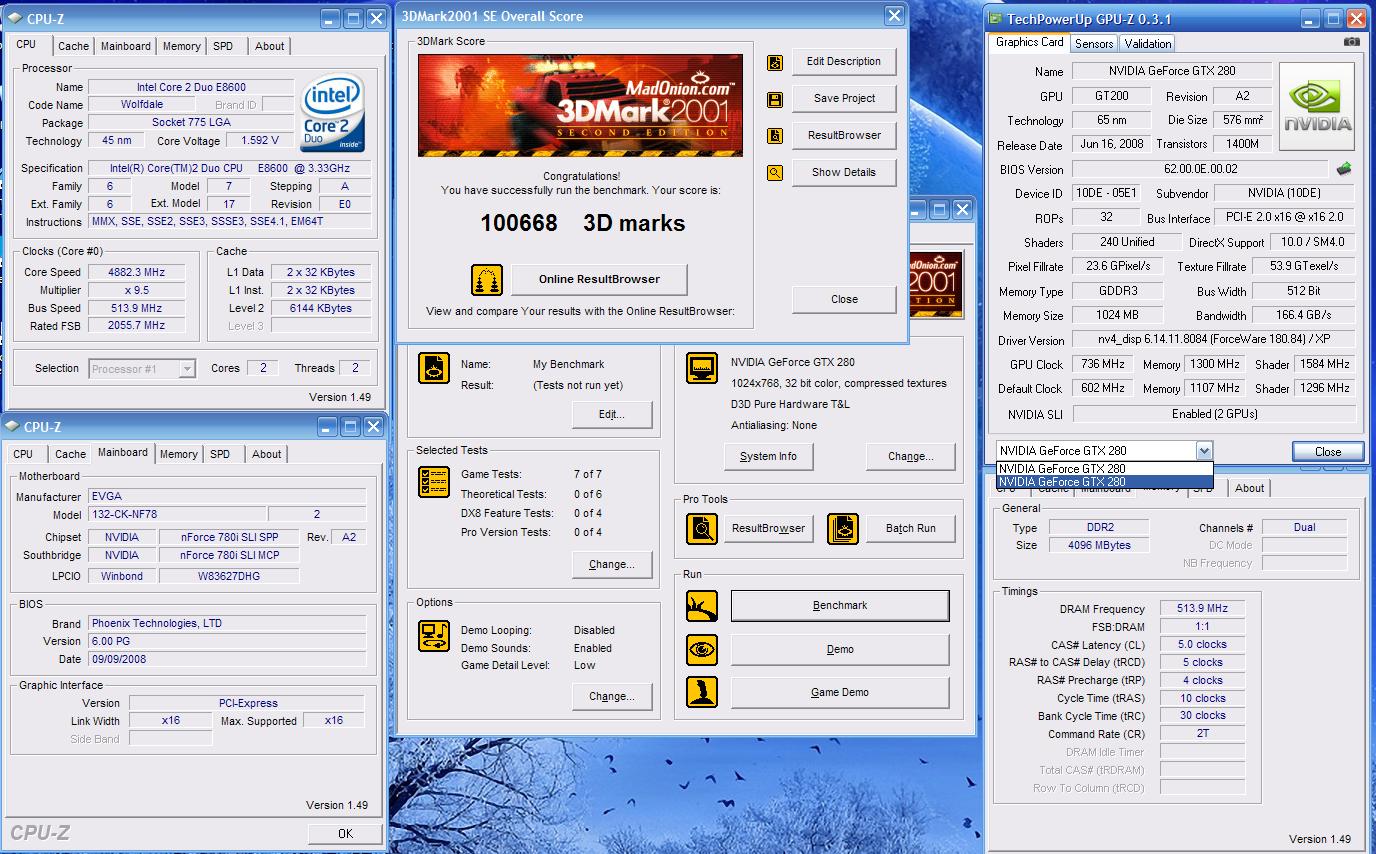This screenshot has height=854, width=1376.
Task: Click the Edit Description button
Action: [844, 62]
